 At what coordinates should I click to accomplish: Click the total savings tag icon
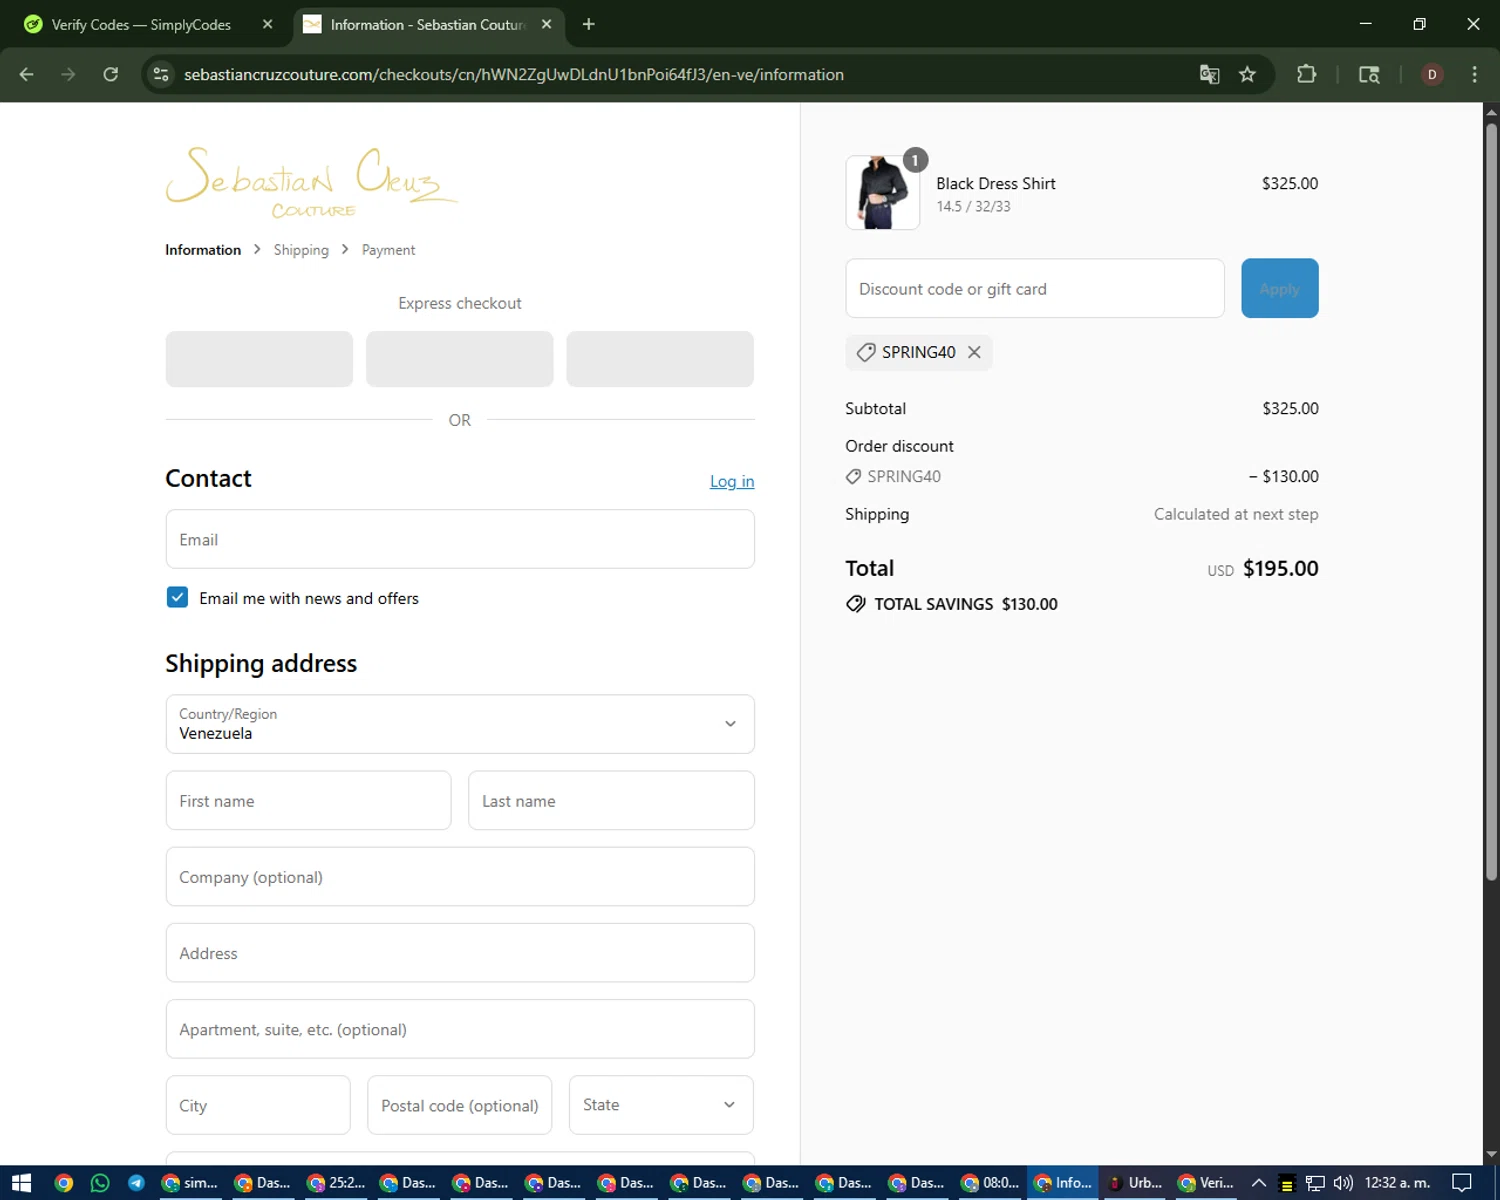tap(856, 604)
